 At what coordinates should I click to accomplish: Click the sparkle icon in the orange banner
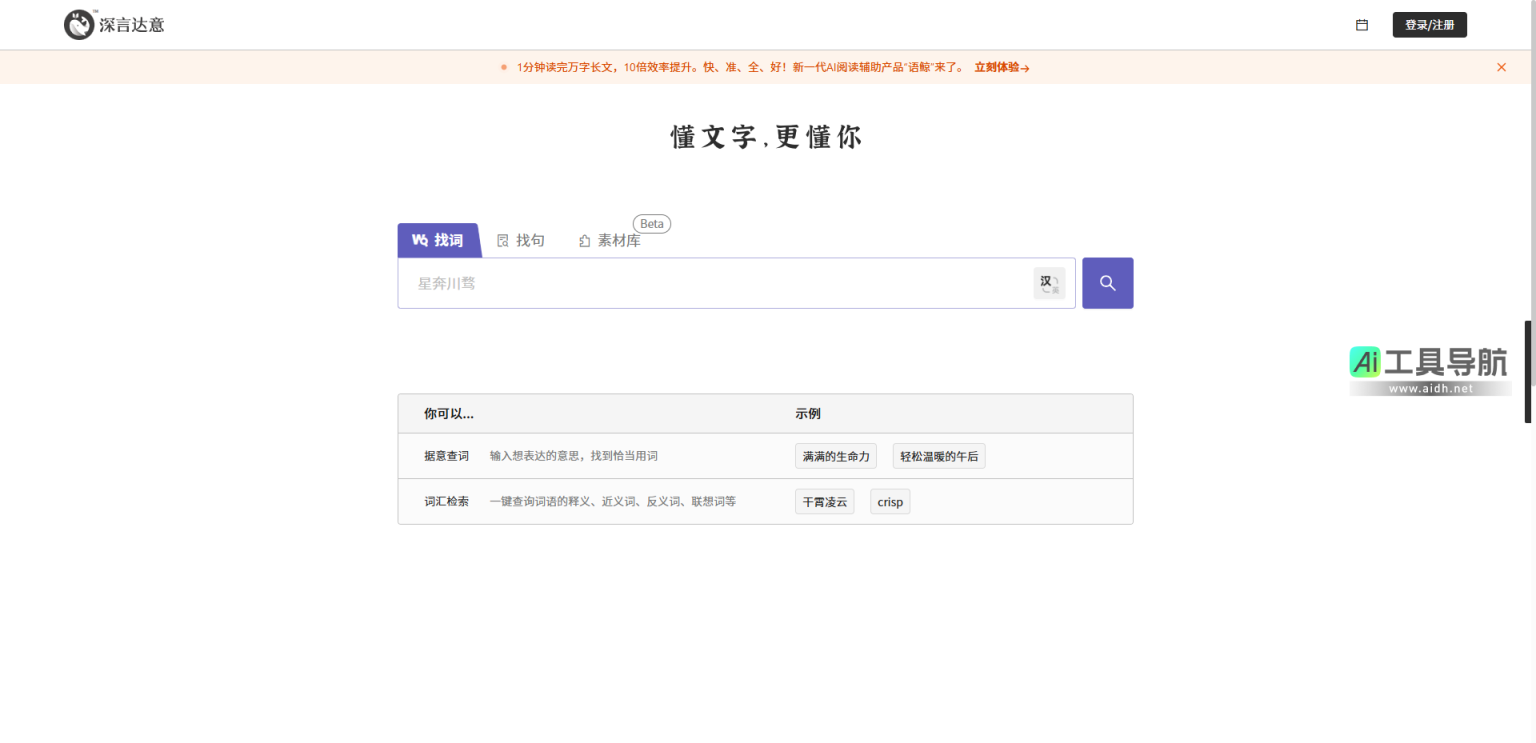tap(502, 67)
